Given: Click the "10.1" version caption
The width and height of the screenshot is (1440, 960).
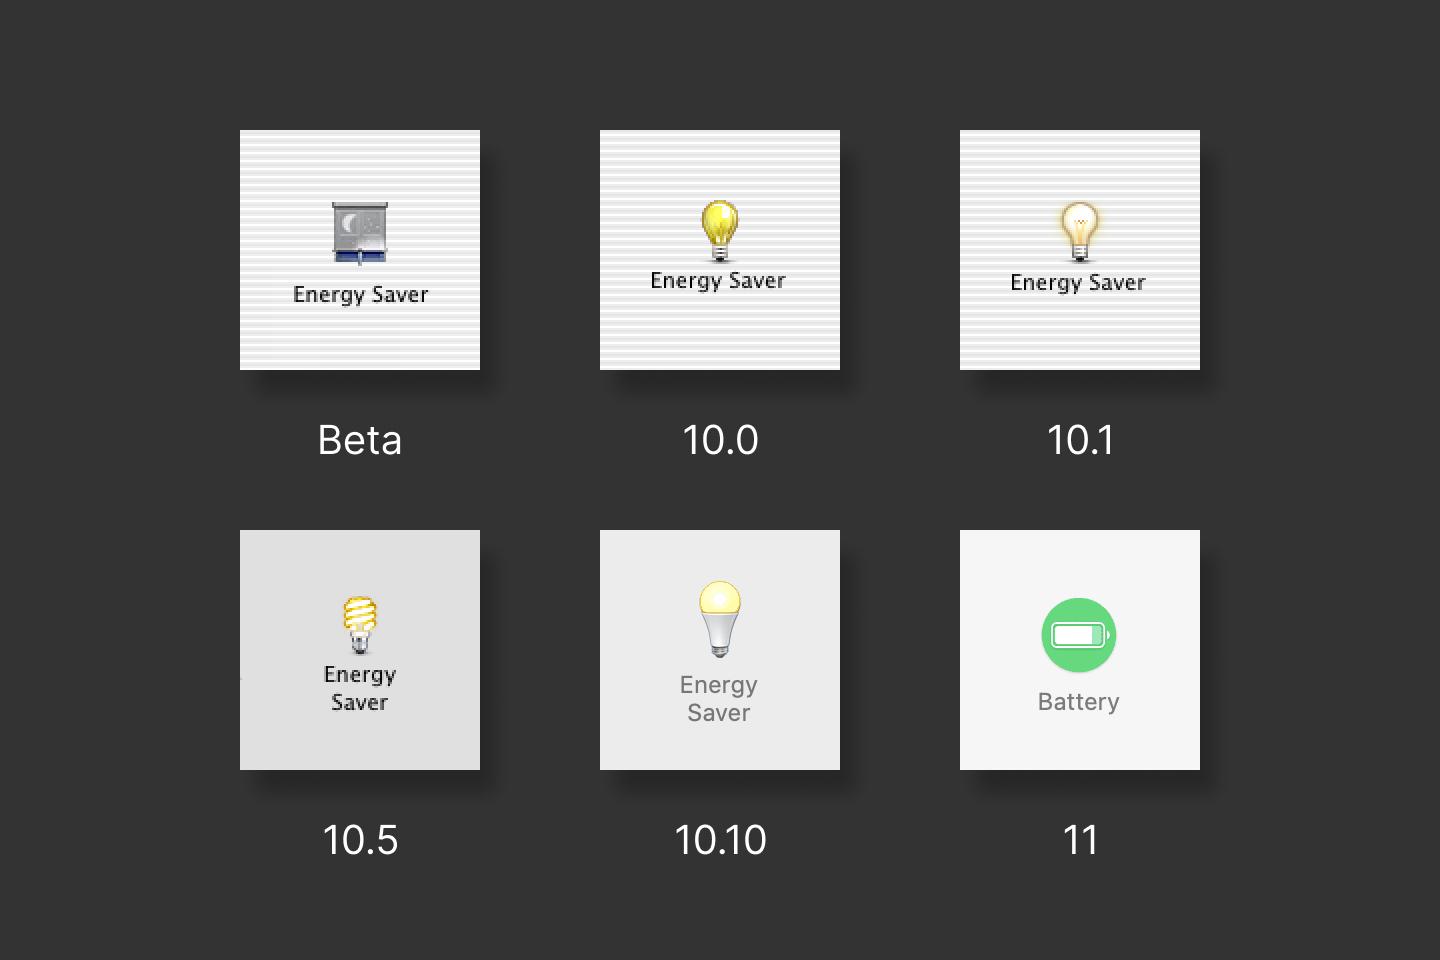Looking at the screenshot, I should click(1080, 440).
